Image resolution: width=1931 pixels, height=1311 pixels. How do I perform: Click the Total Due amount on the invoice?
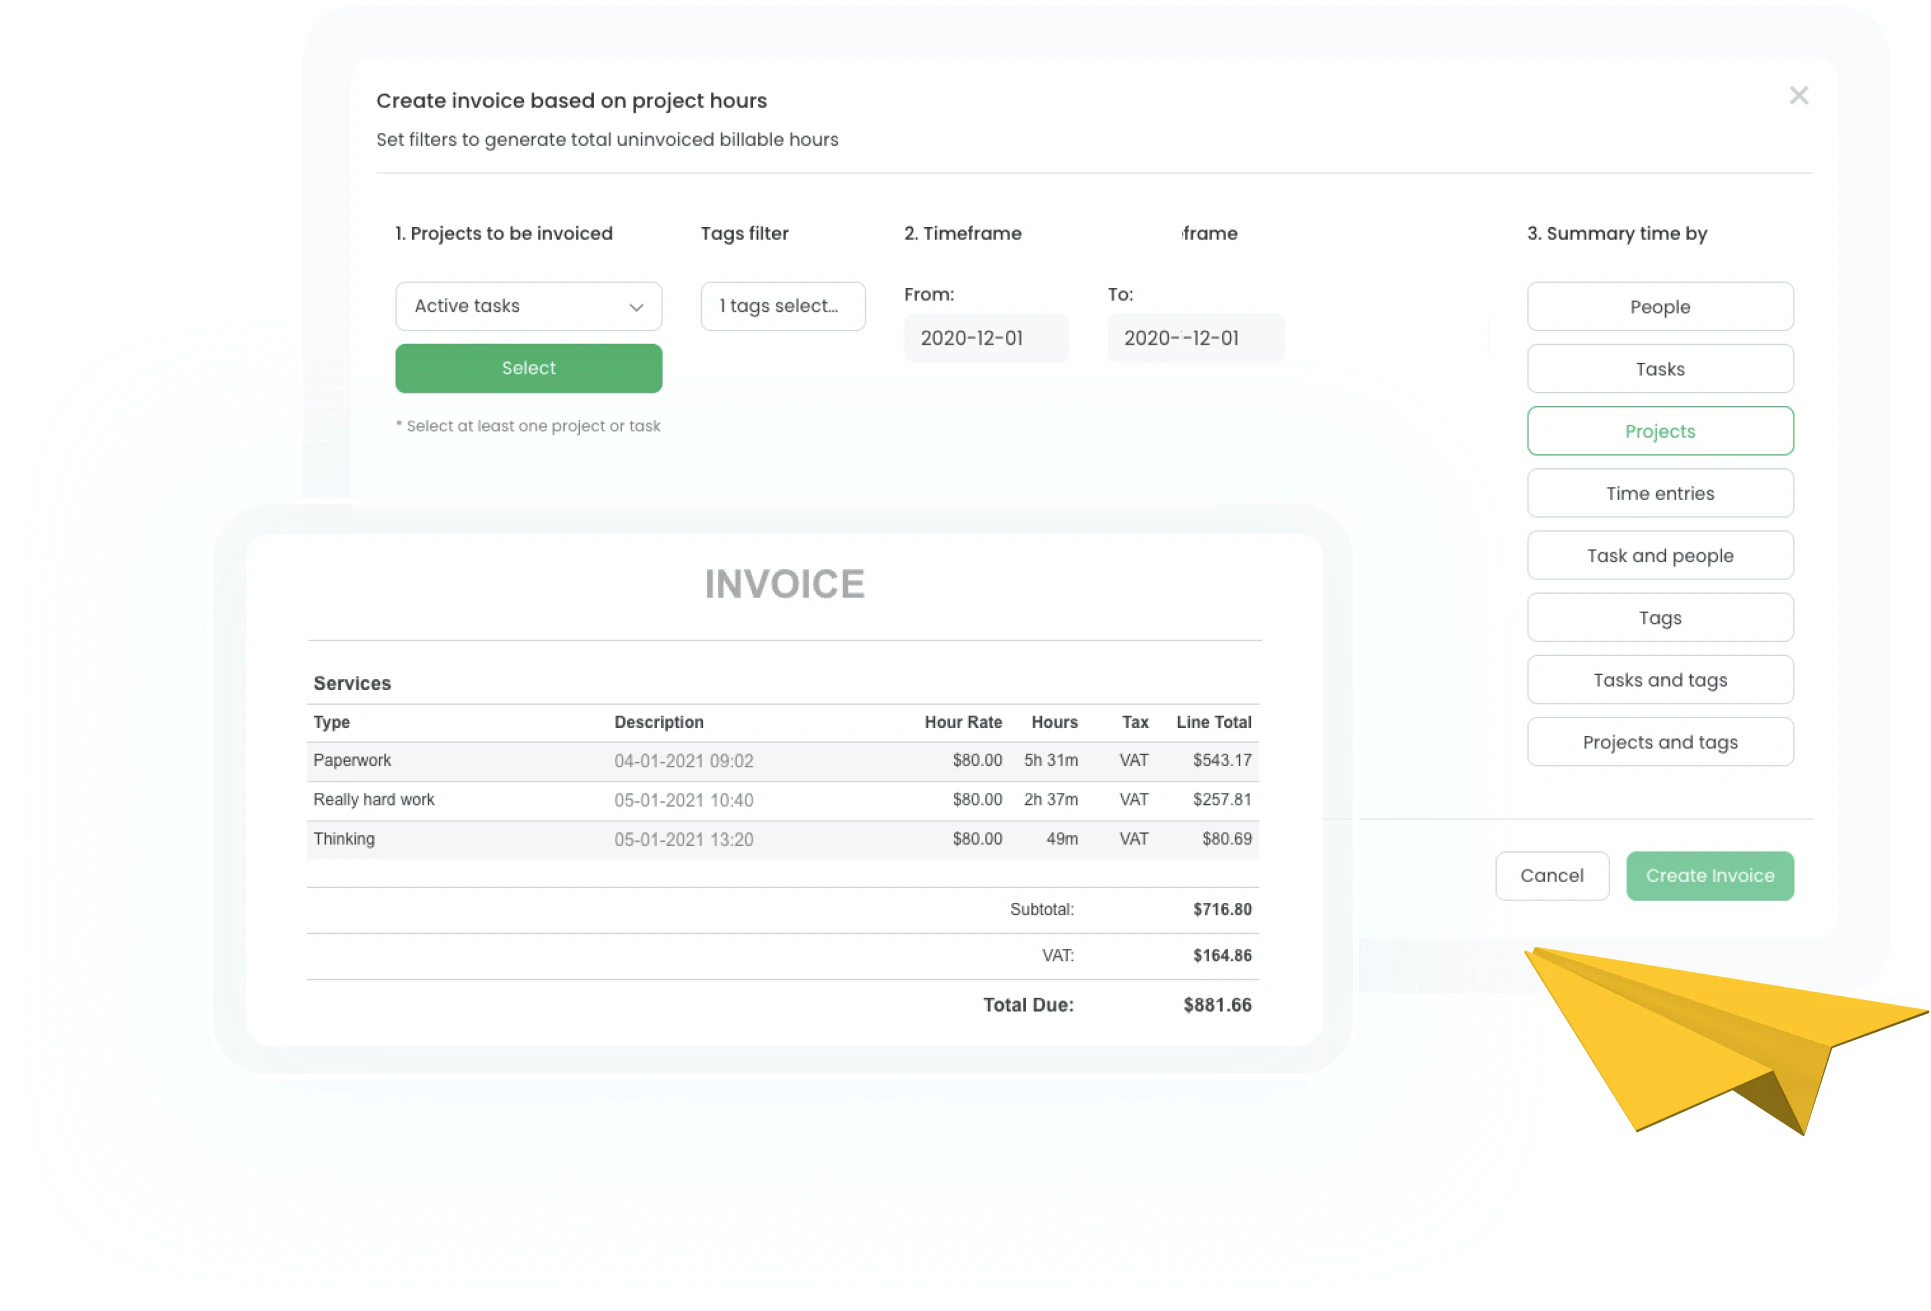(1216, 1005)
